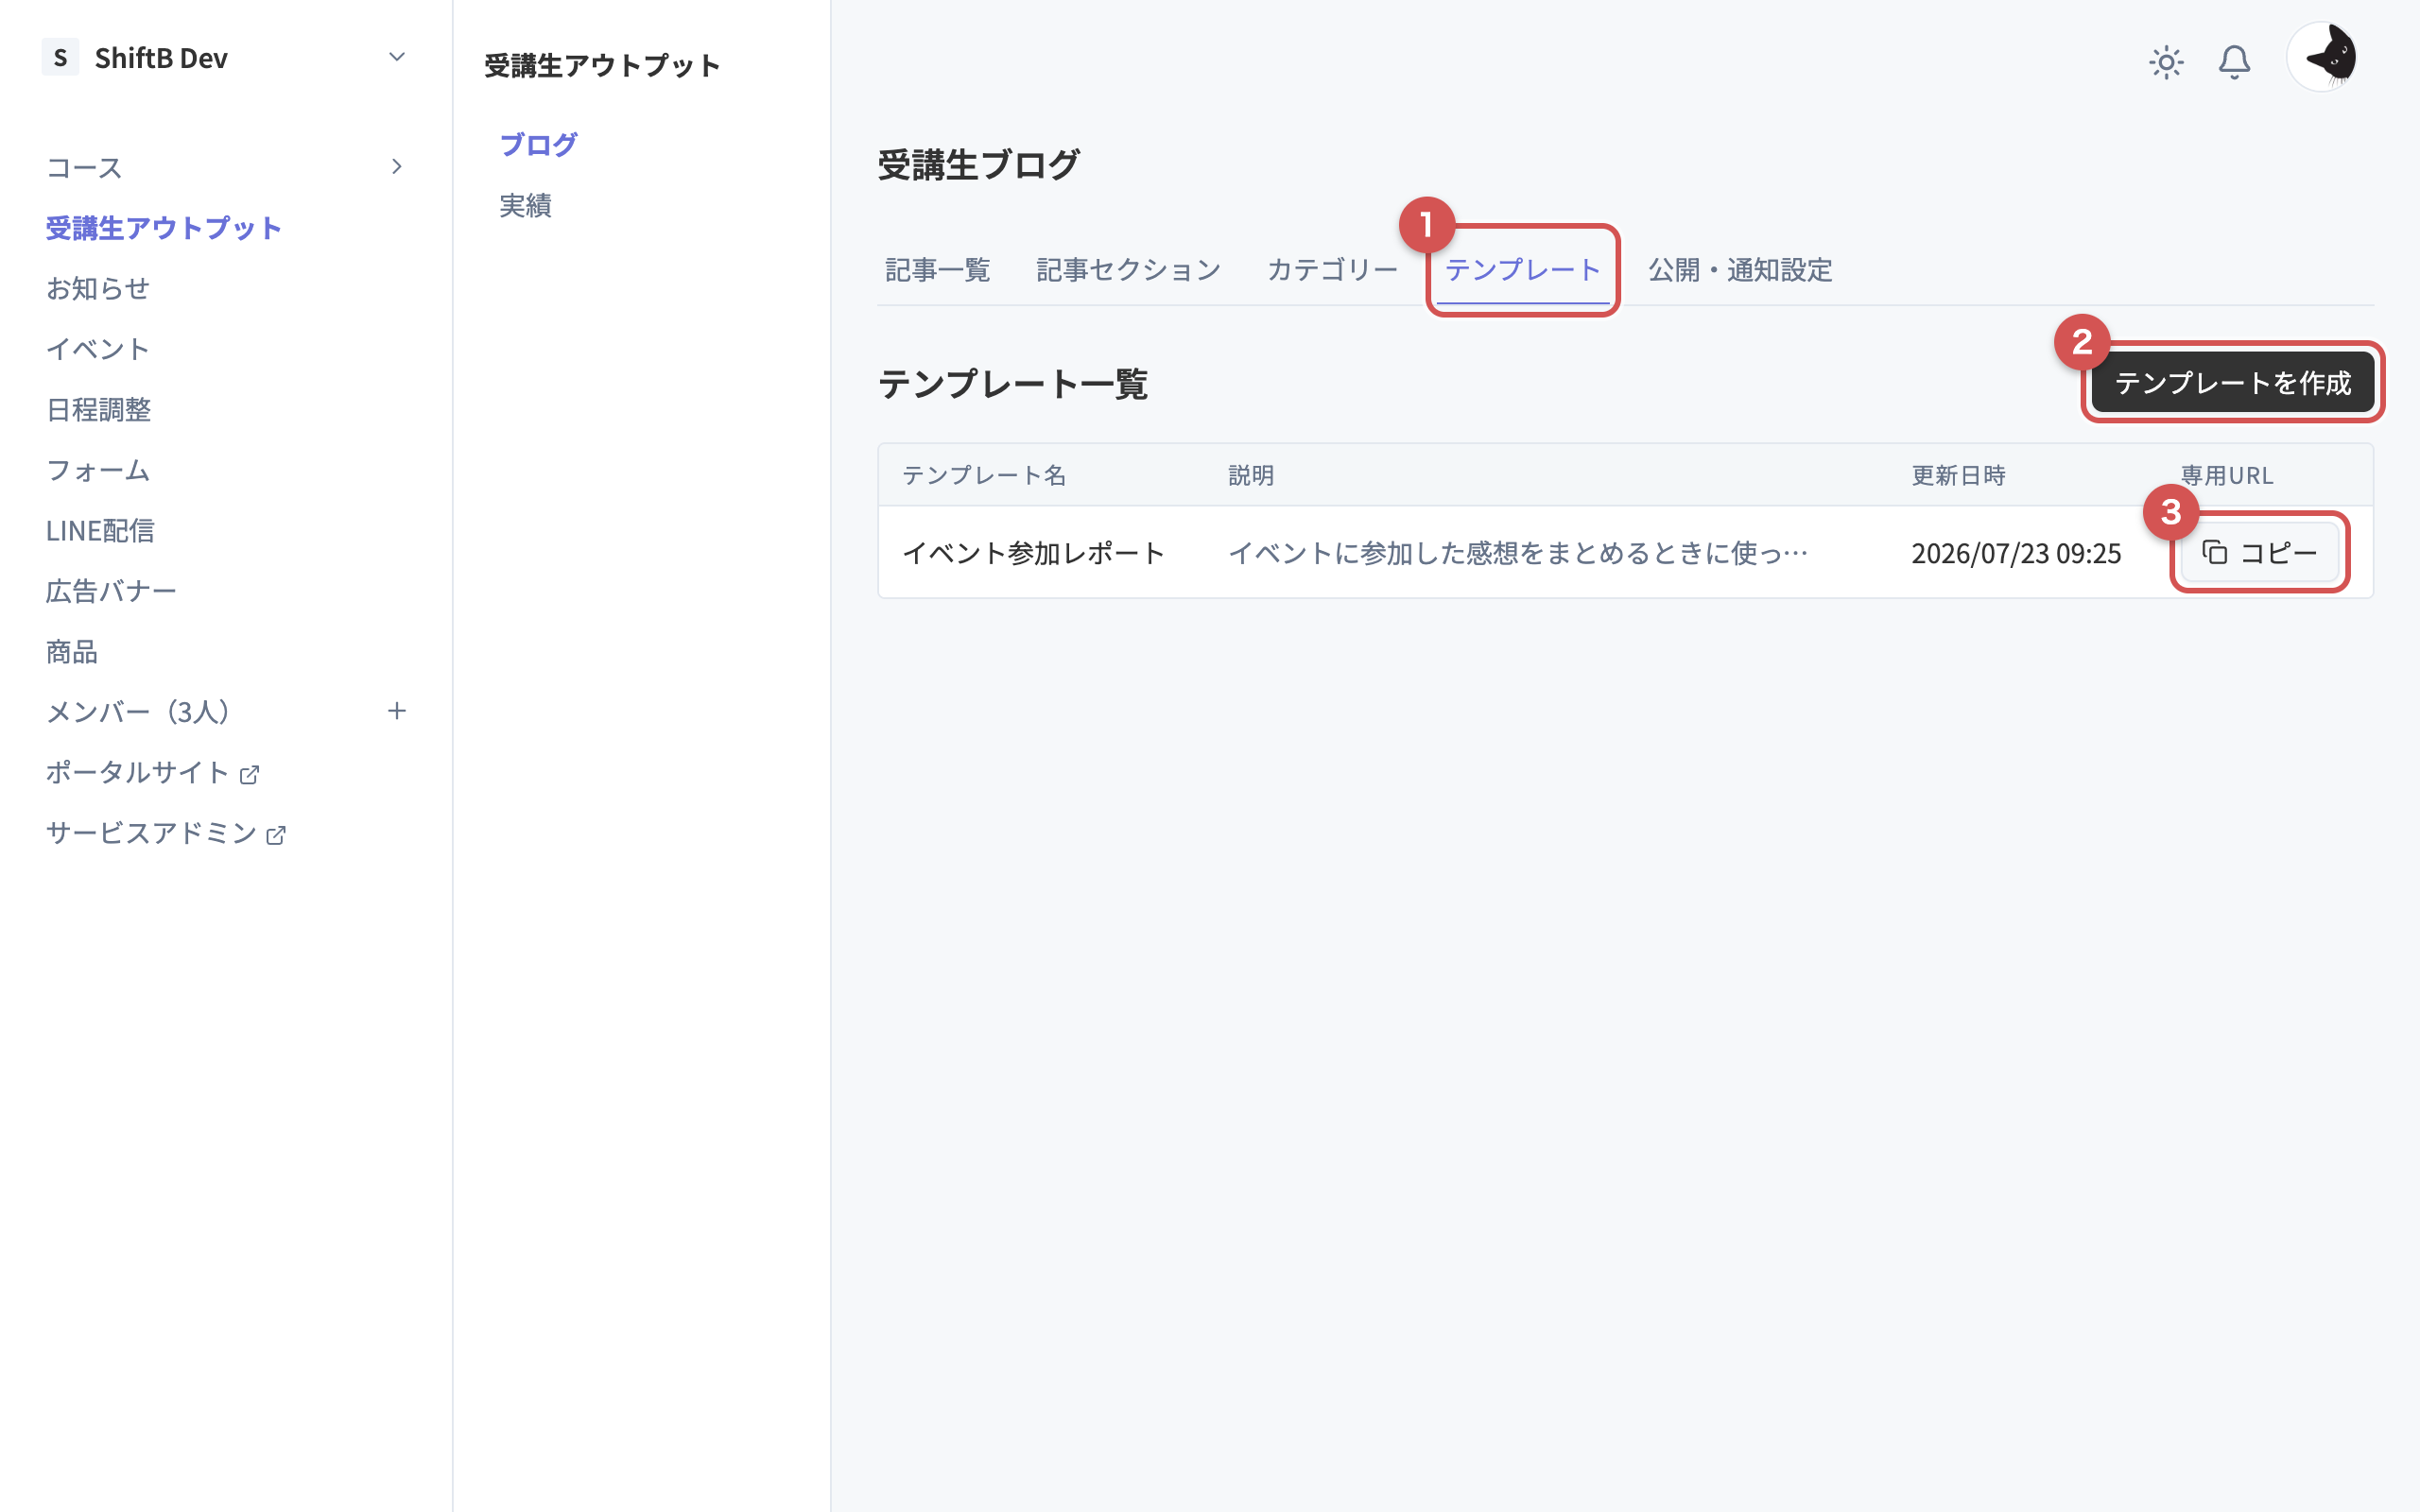Switch to the 記事セクション tab
The height and width of the screenshot is (1512, 2420).
pyautogui.click(x=1128, y=270)
